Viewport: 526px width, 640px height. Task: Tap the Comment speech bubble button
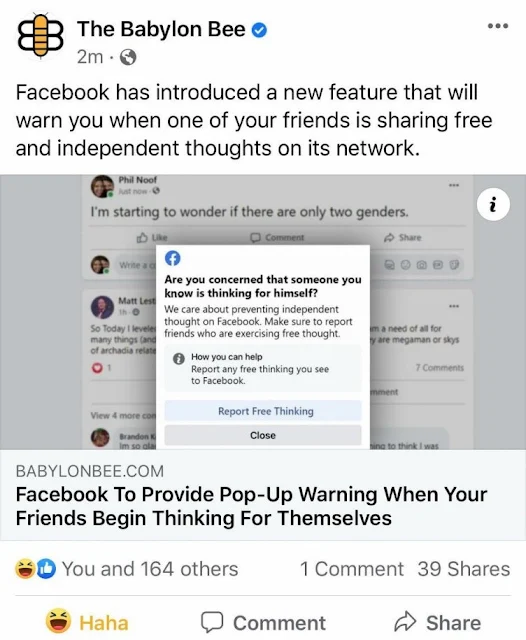pyautogui.click(x=263, y=623)
